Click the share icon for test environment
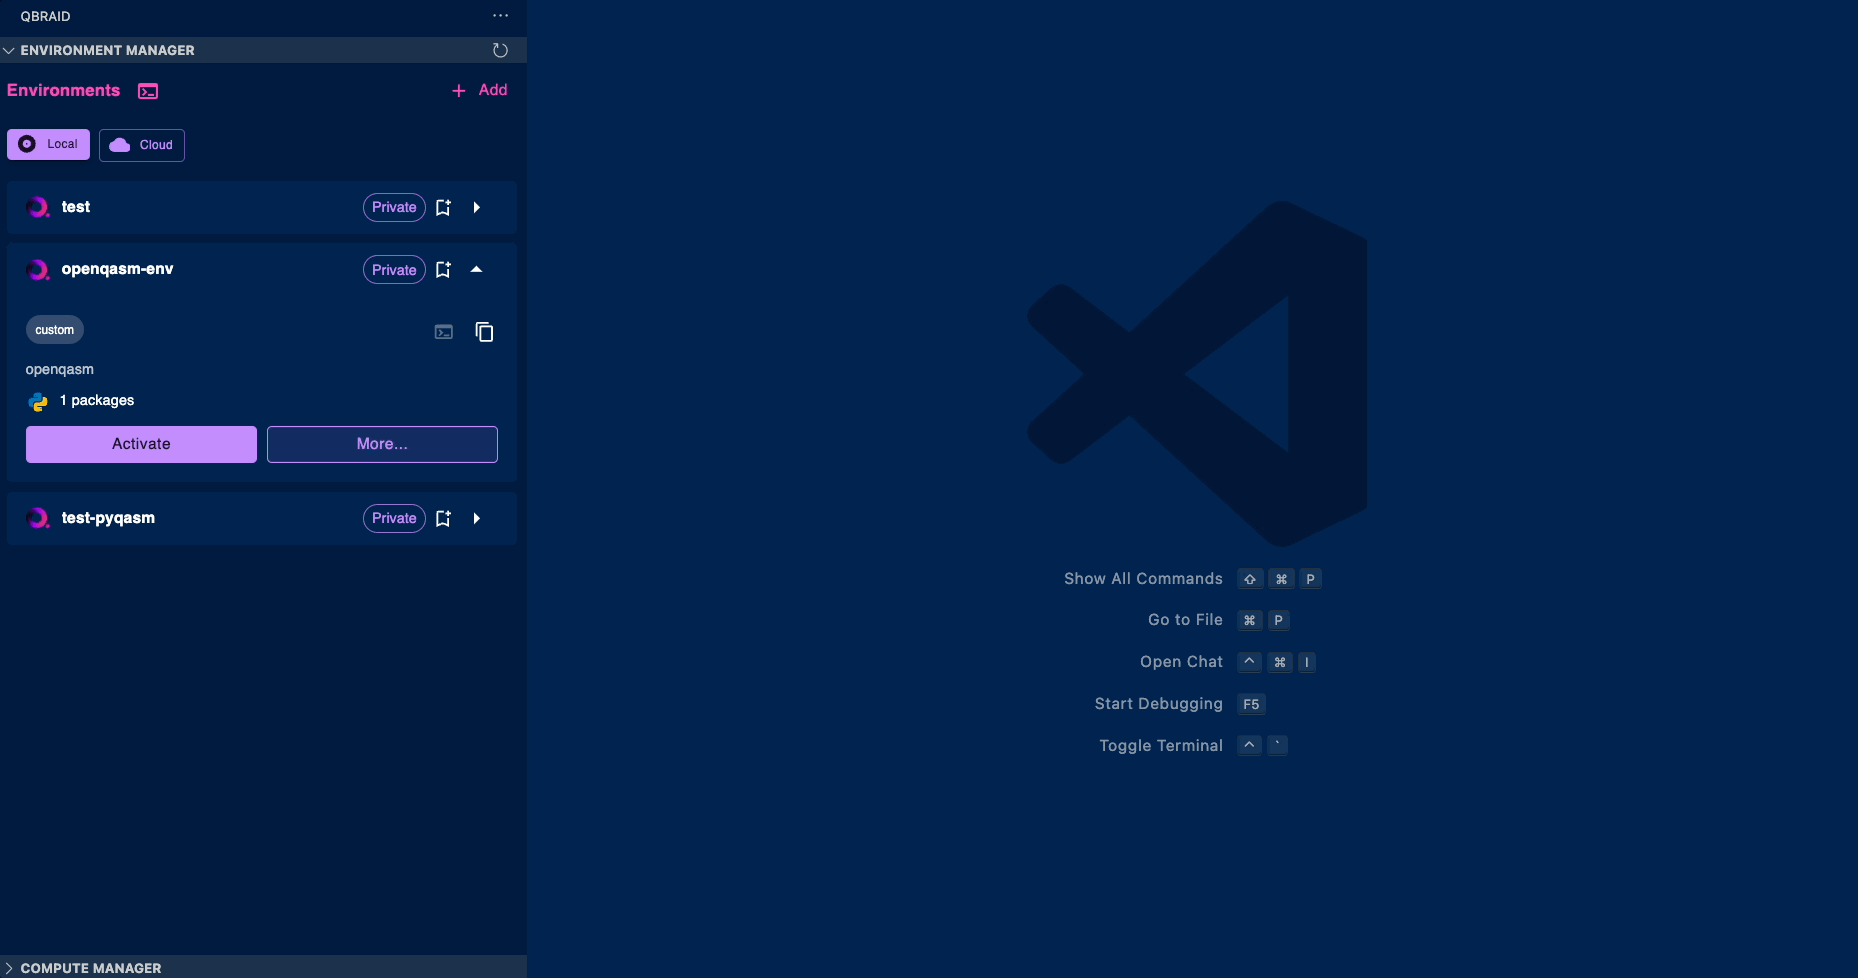Image resolution: width=1858 pixels, height=978 pixels. point(443,207)
